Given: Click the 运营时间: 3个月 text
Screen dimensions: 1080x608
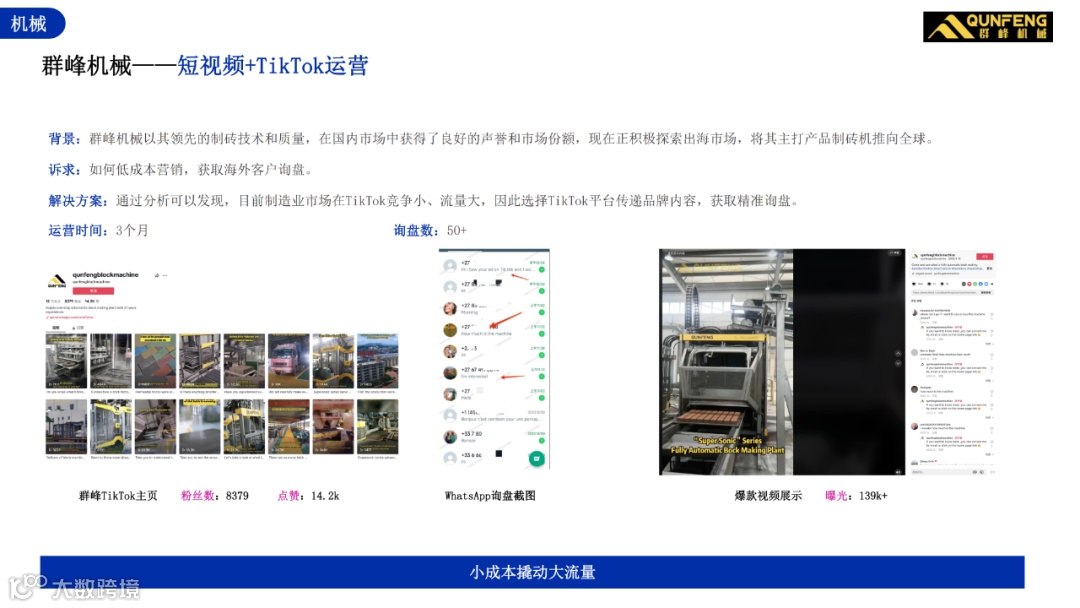Looking at the screenshot, I should [98, 231].
